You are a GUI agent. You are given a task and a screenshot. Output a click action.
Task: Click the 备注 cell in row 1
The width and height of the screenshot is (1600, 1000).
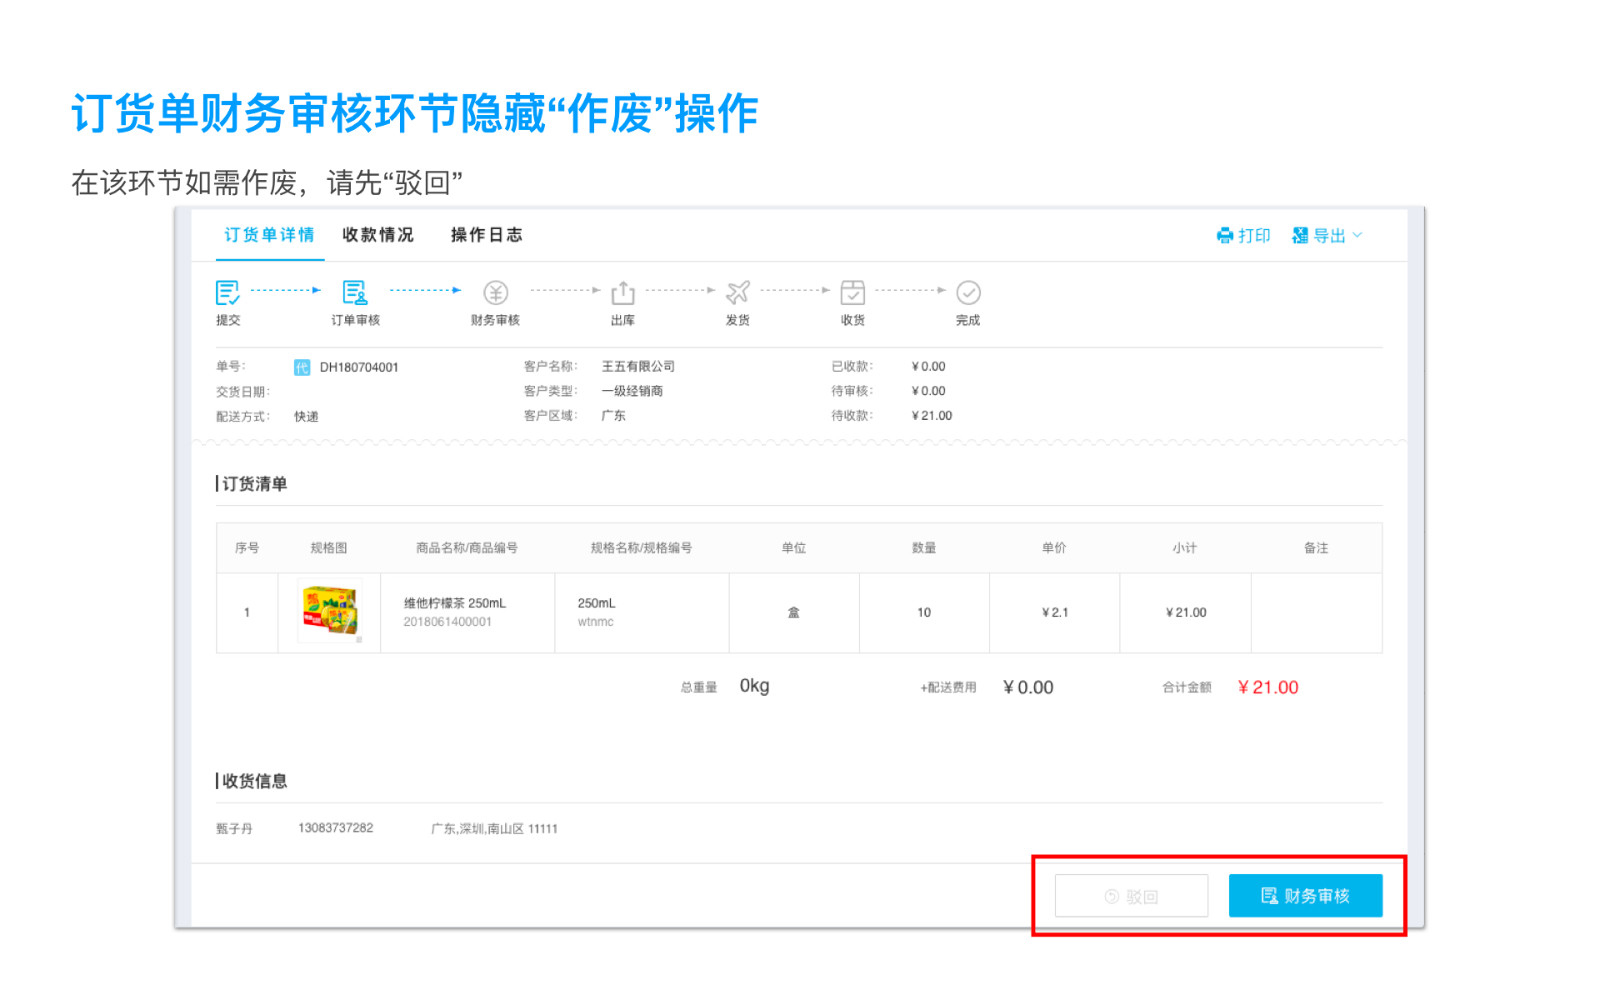click(1316, 613)
